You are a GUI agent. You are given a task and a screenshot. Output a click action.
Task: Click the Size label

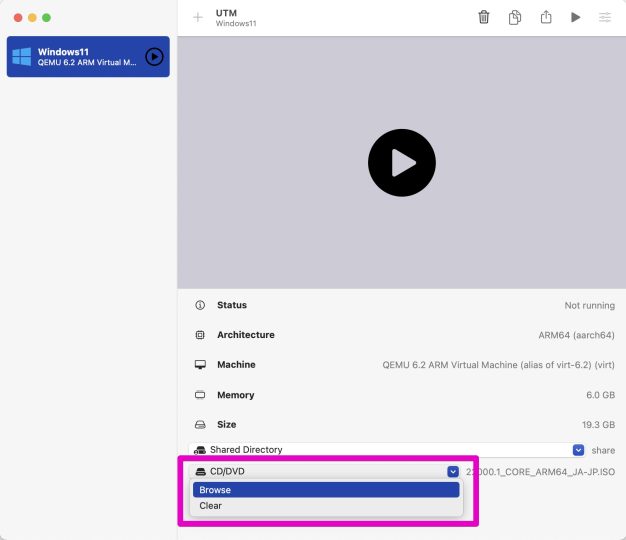[x=226, y=425]
